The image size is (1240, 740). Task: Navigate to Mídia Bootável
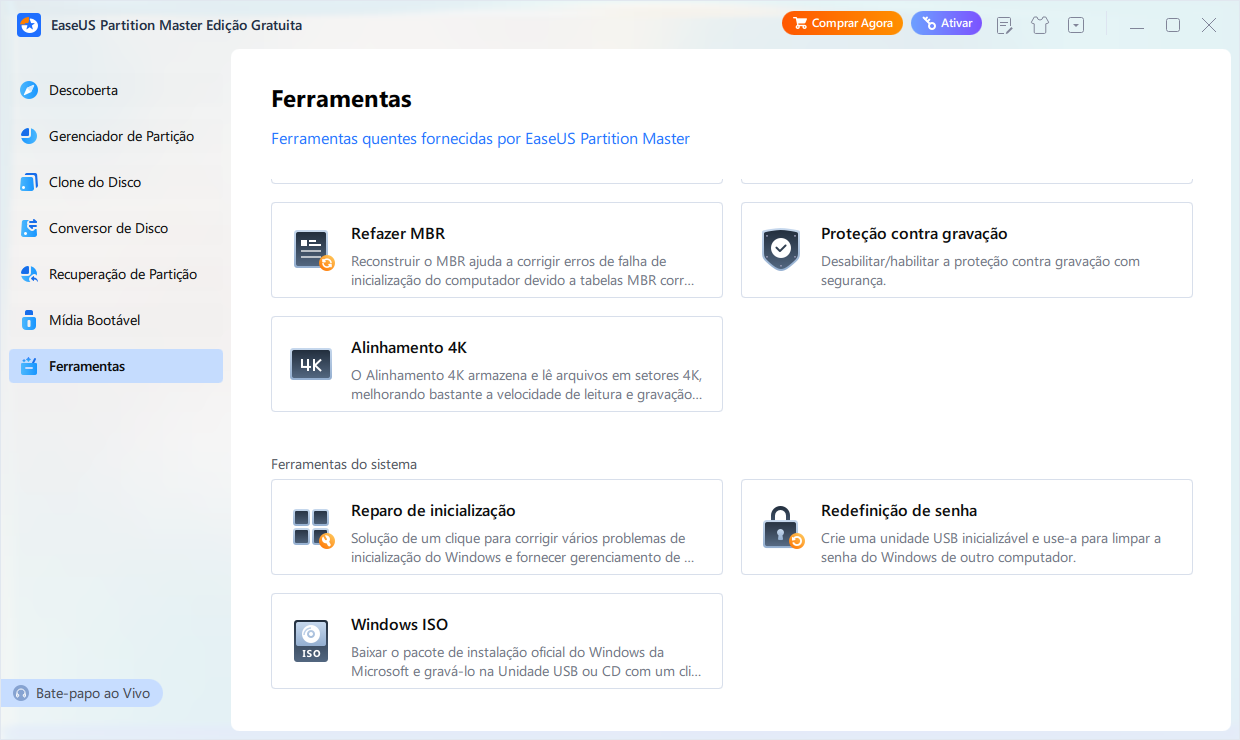pos(116,320)
